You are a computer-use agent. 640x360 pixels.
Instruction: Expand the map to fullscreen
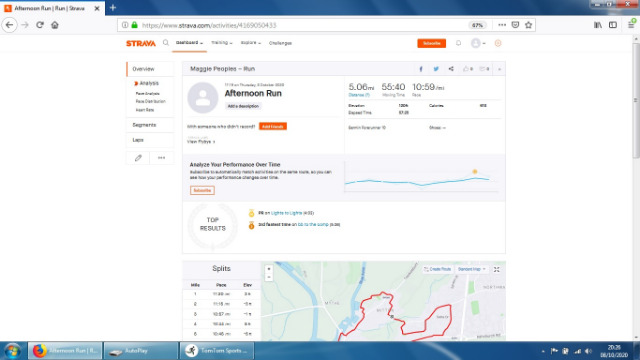(497, 269)
